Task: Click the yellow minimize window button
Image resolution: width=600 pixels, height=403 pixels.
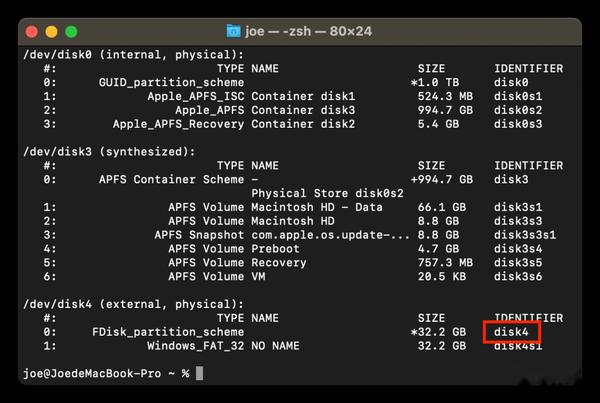Action: click(x=51, y=32)
